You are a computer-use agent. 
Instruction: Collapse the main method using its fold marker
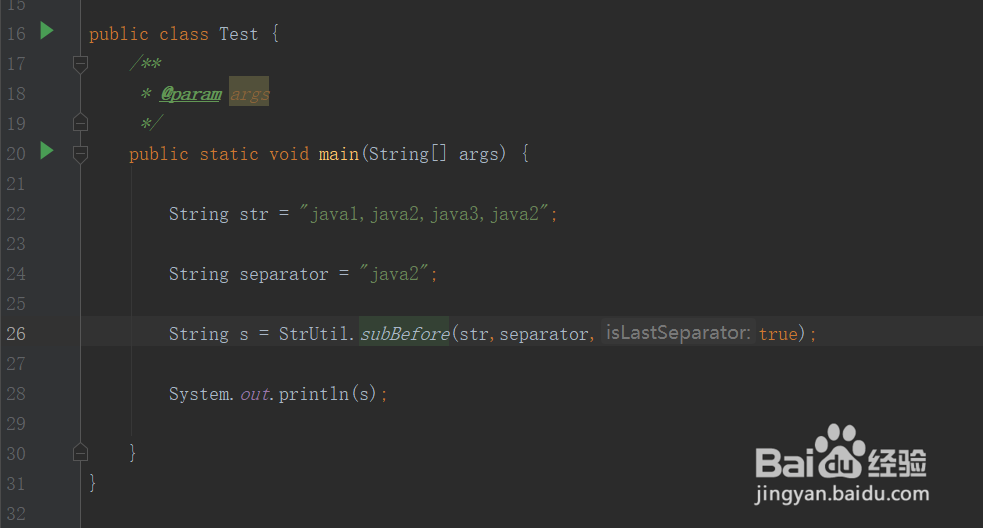pyautogui.click(x=81, y=154)
